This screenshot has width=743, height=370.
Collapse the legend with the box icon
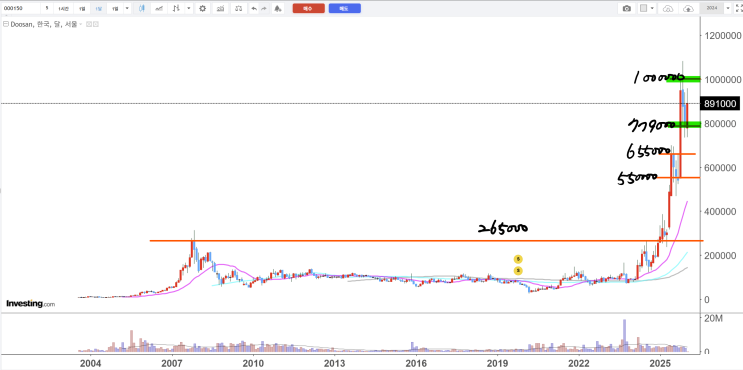[6, 24]
